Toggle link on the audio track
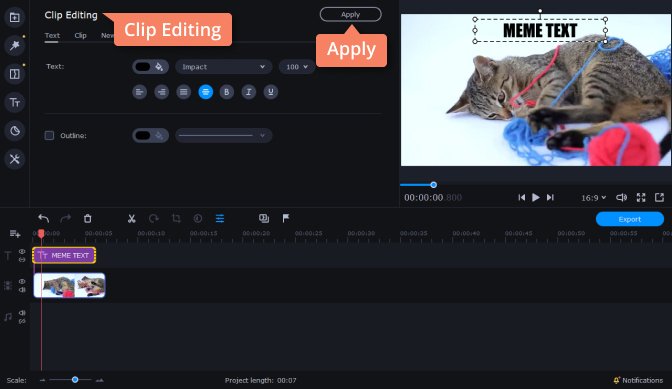This screenshot has width=672, height=389. tap(22, 321)
